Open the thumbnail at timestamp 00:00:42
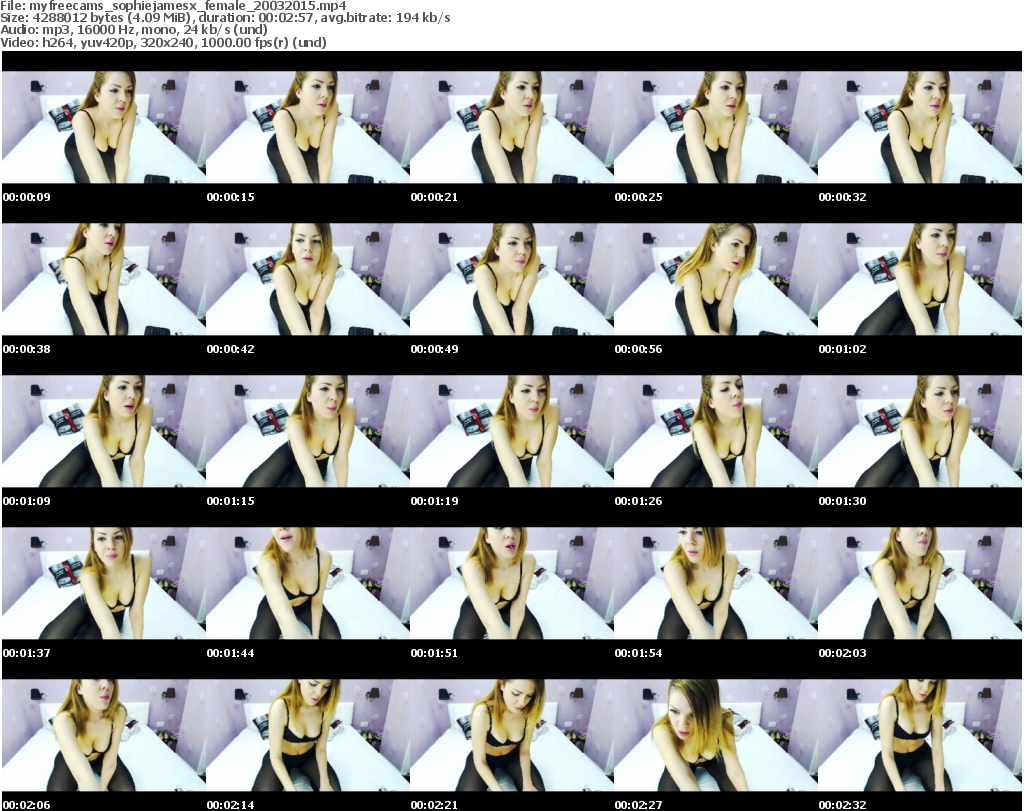The height and width of the screenshot is (811, 1024). click(308, 279)
